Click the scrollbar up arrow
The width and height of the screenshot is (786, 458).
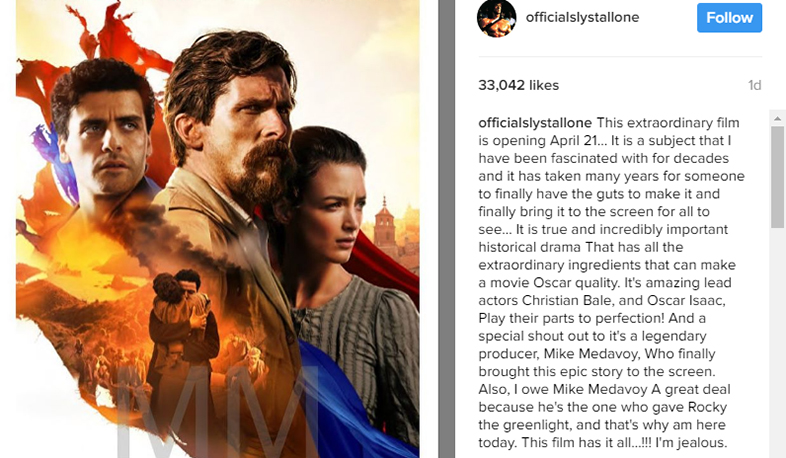(x=777, y=119)
